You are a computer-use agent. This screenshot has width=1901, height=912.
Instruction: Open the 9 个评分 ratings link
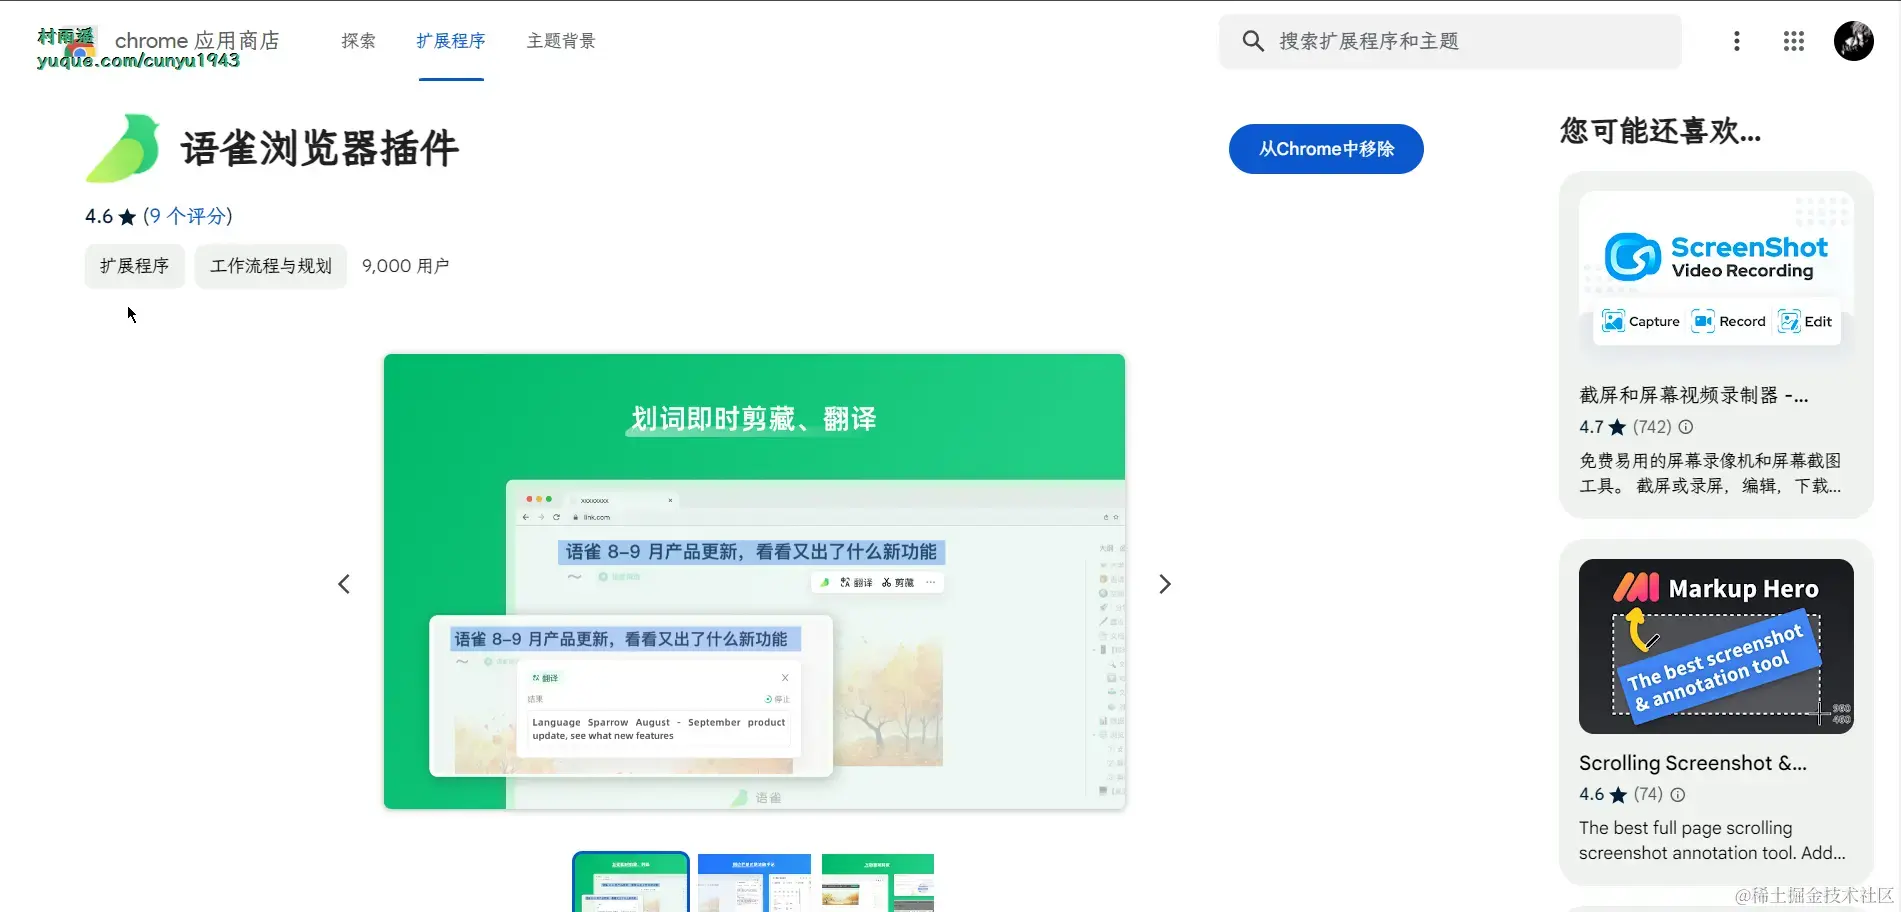coord(188,216)
